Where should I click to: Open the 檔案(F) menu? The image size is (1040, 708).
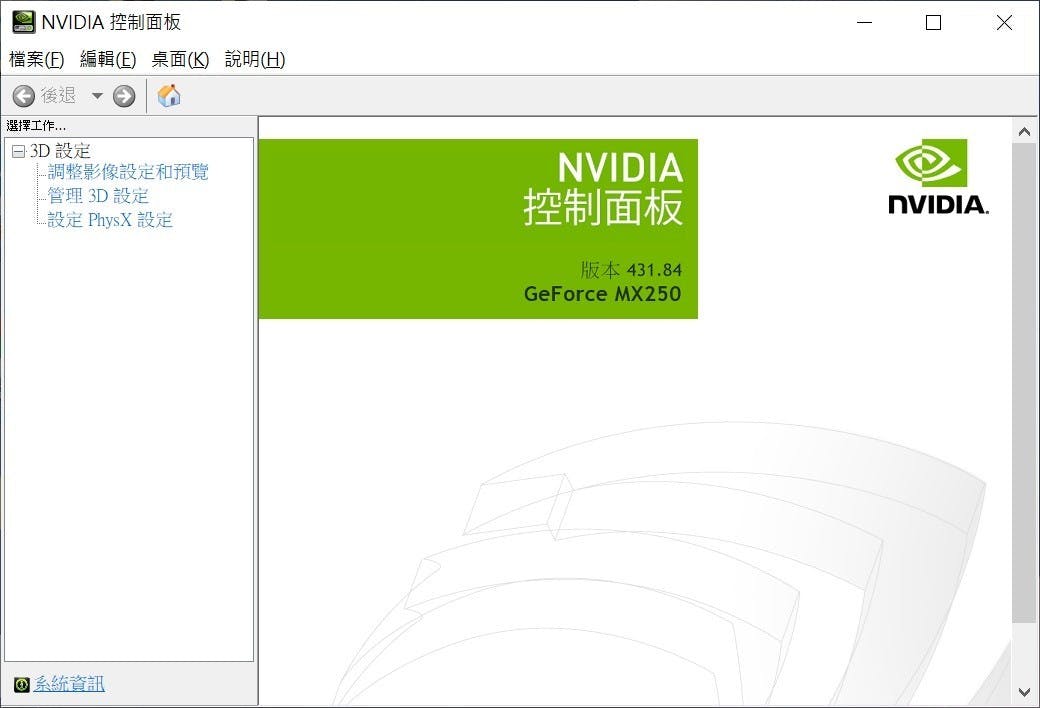coord(36,59)
